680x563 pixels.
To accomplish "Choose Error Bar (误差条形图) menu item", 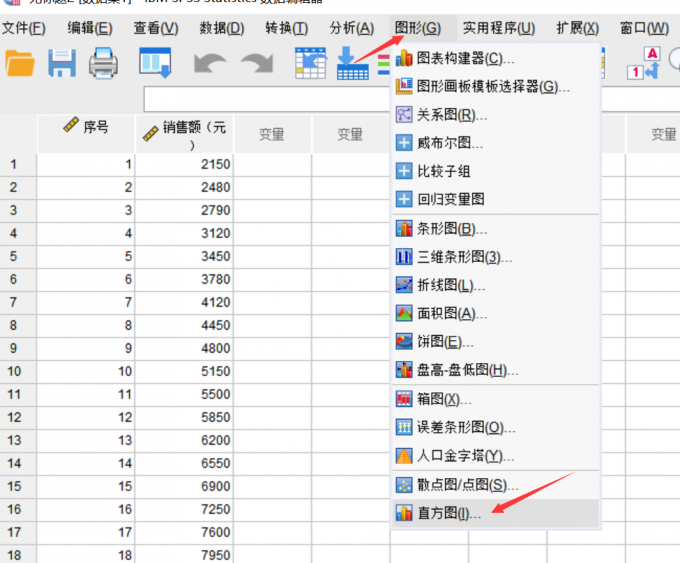I will pos(496,427).
